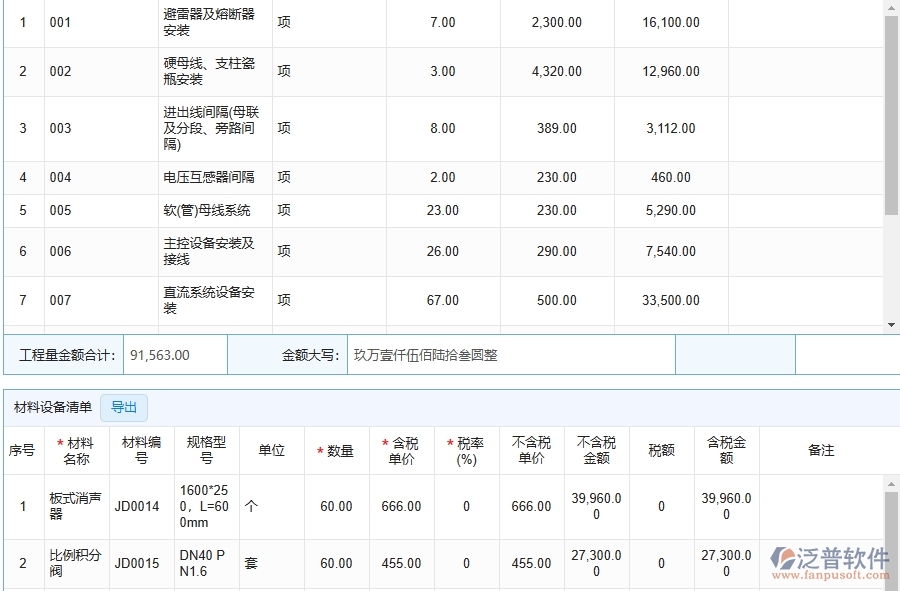
Task: Click the 板式消声器 material name cell
Action: coord(76,506)
